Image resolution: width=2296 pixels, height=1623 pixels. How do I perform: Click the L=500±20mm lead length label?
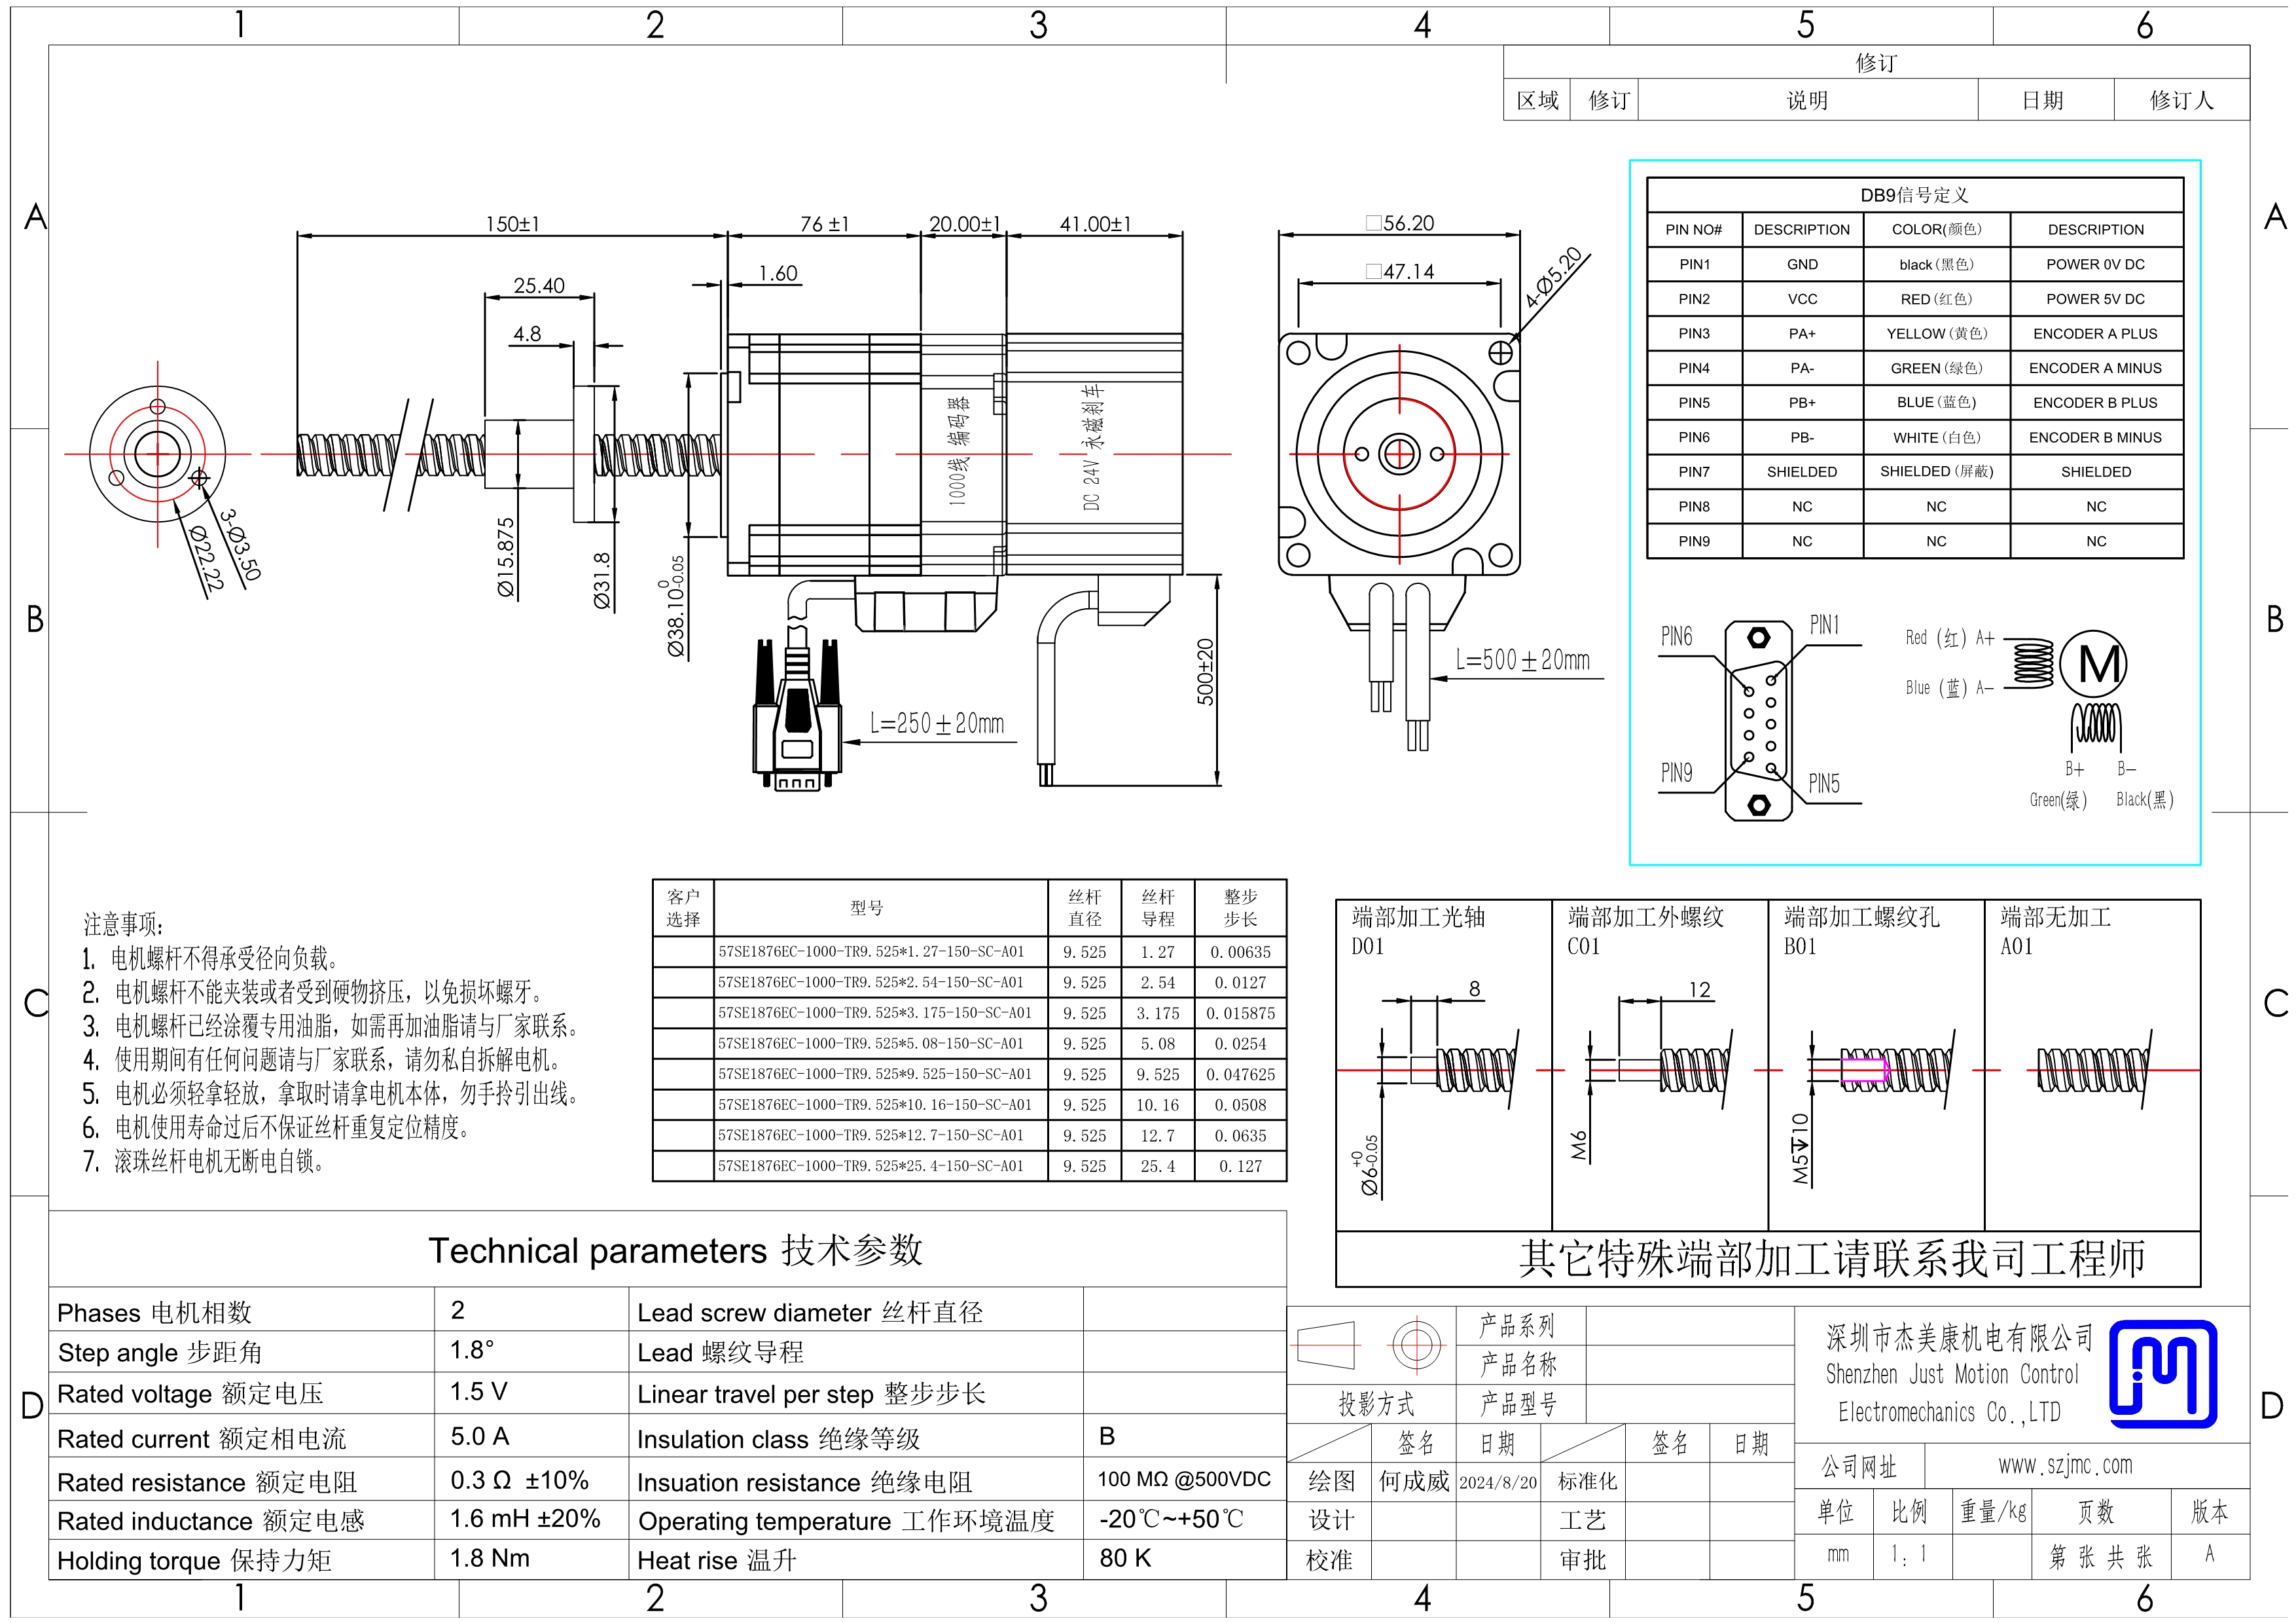[x=1522, y=660]
